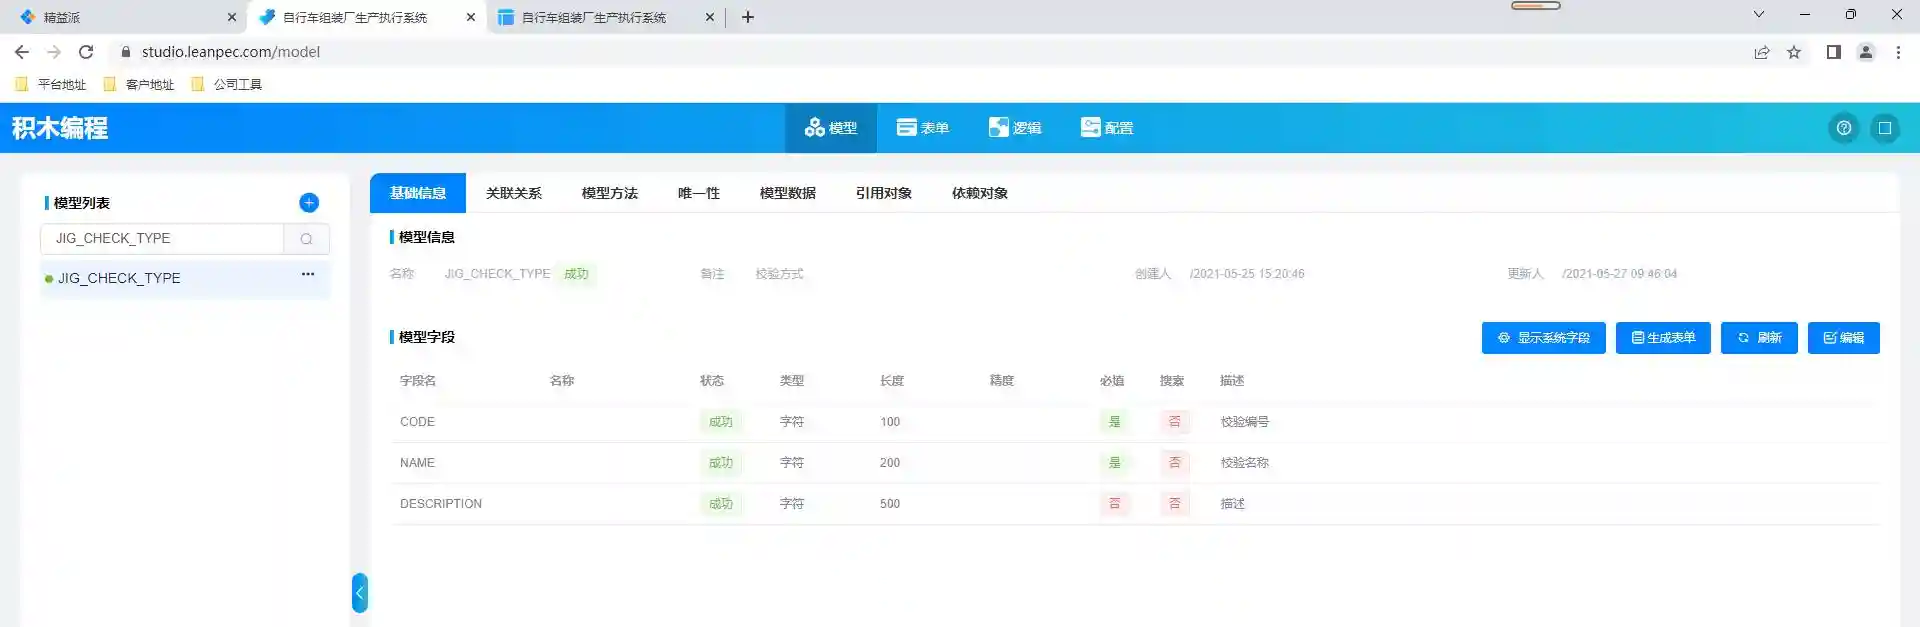Toggle 显示系统字段 button
This screenshot has width=1920, height=627.
coord(1543,338)
